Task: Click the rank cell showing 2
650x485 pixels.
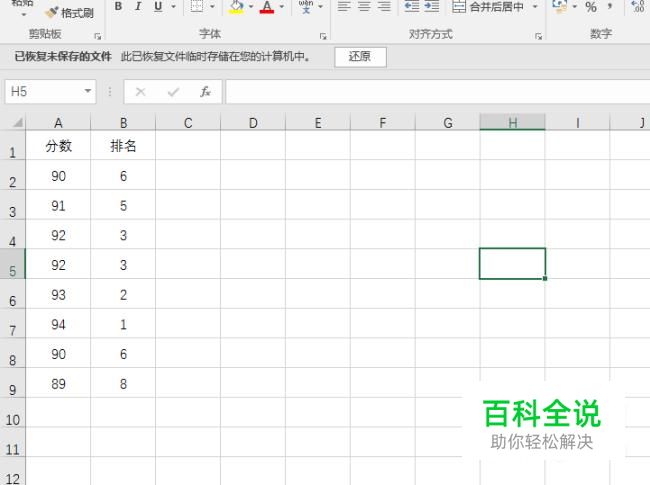Action: [x=123, y=294]
